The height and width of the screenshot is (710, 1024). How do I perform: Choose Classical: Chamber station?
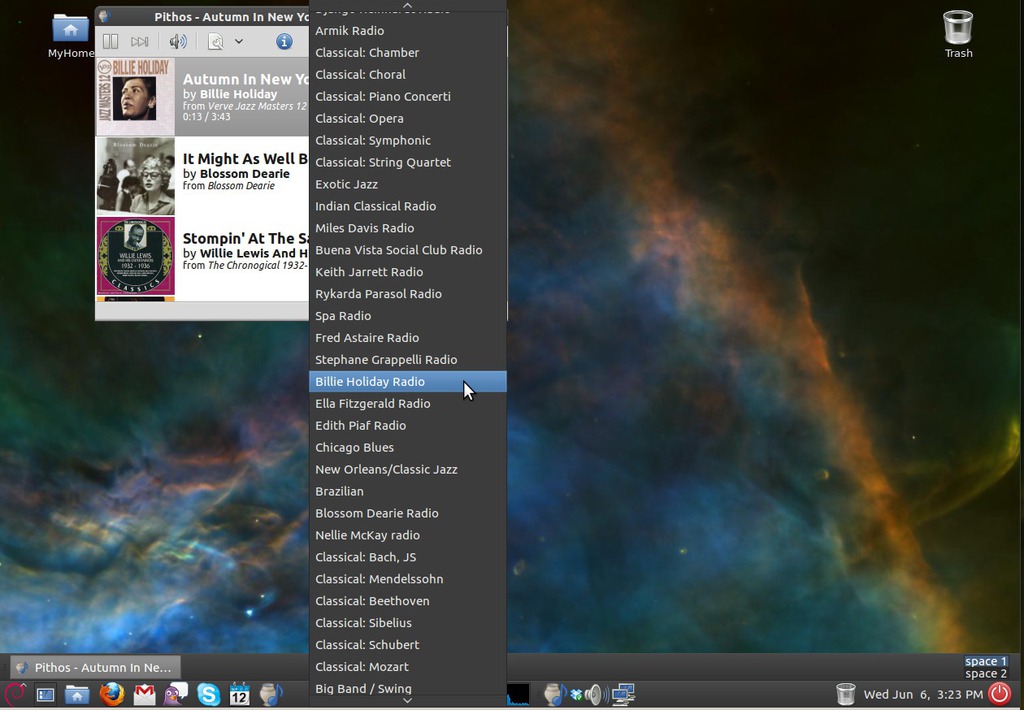click(x=408, y=53)
